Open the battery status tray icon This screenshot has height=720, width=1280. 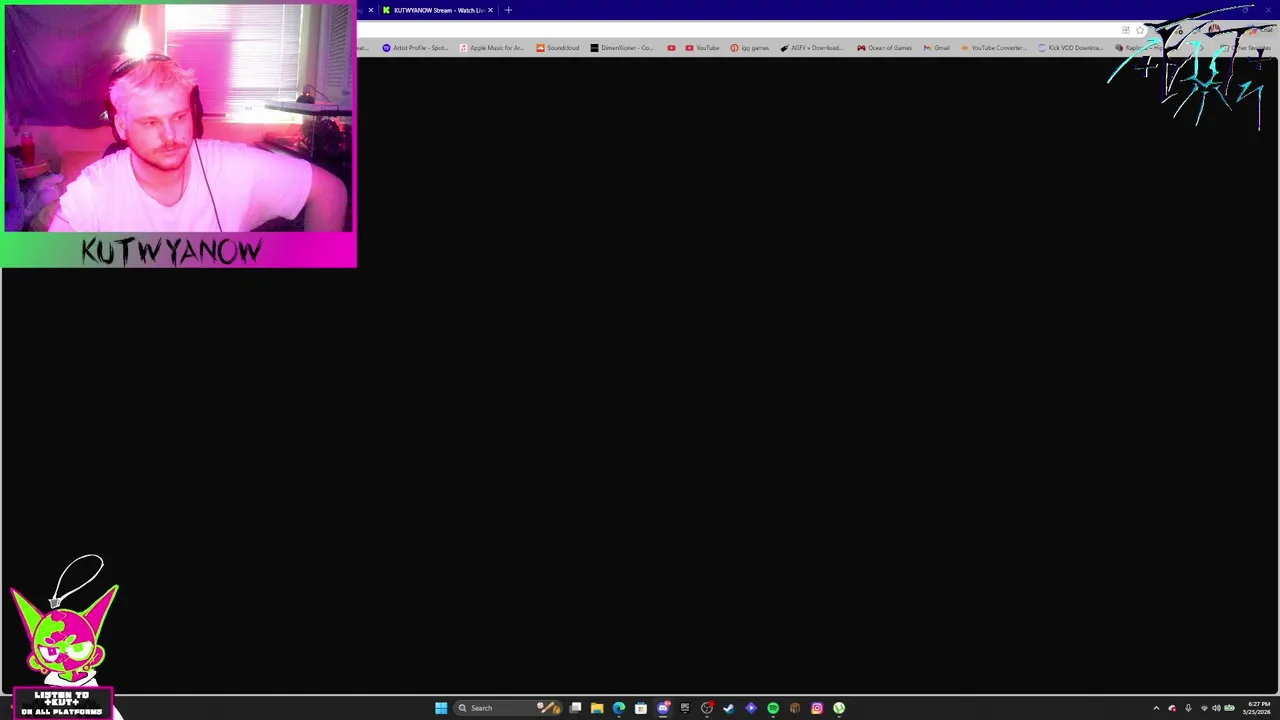(1229, 708)
